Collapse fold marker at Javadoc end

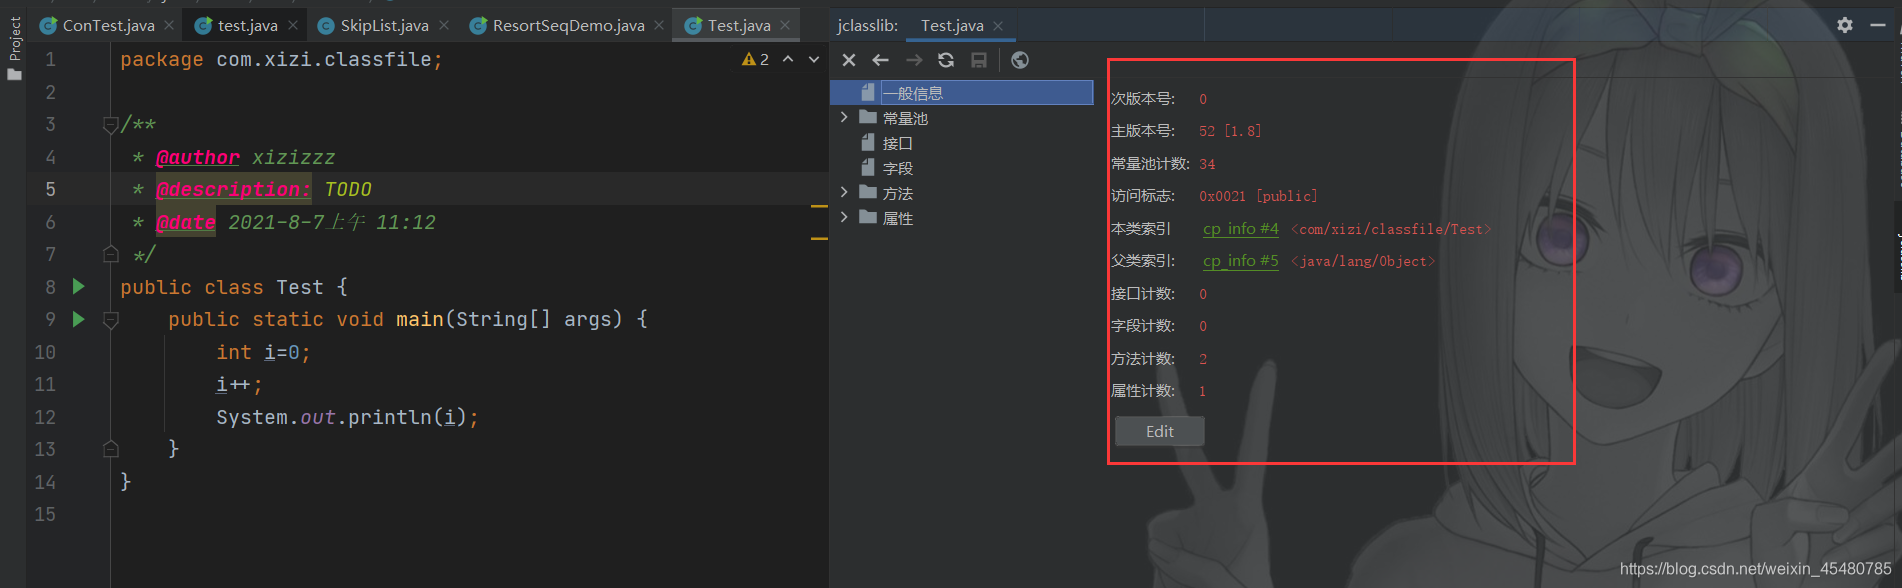[x=111, y=255]
